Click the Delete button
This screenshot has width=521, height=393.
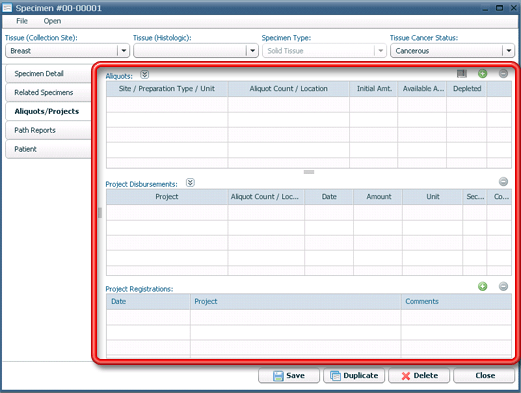pyautogui.click(x=419, y=376)
